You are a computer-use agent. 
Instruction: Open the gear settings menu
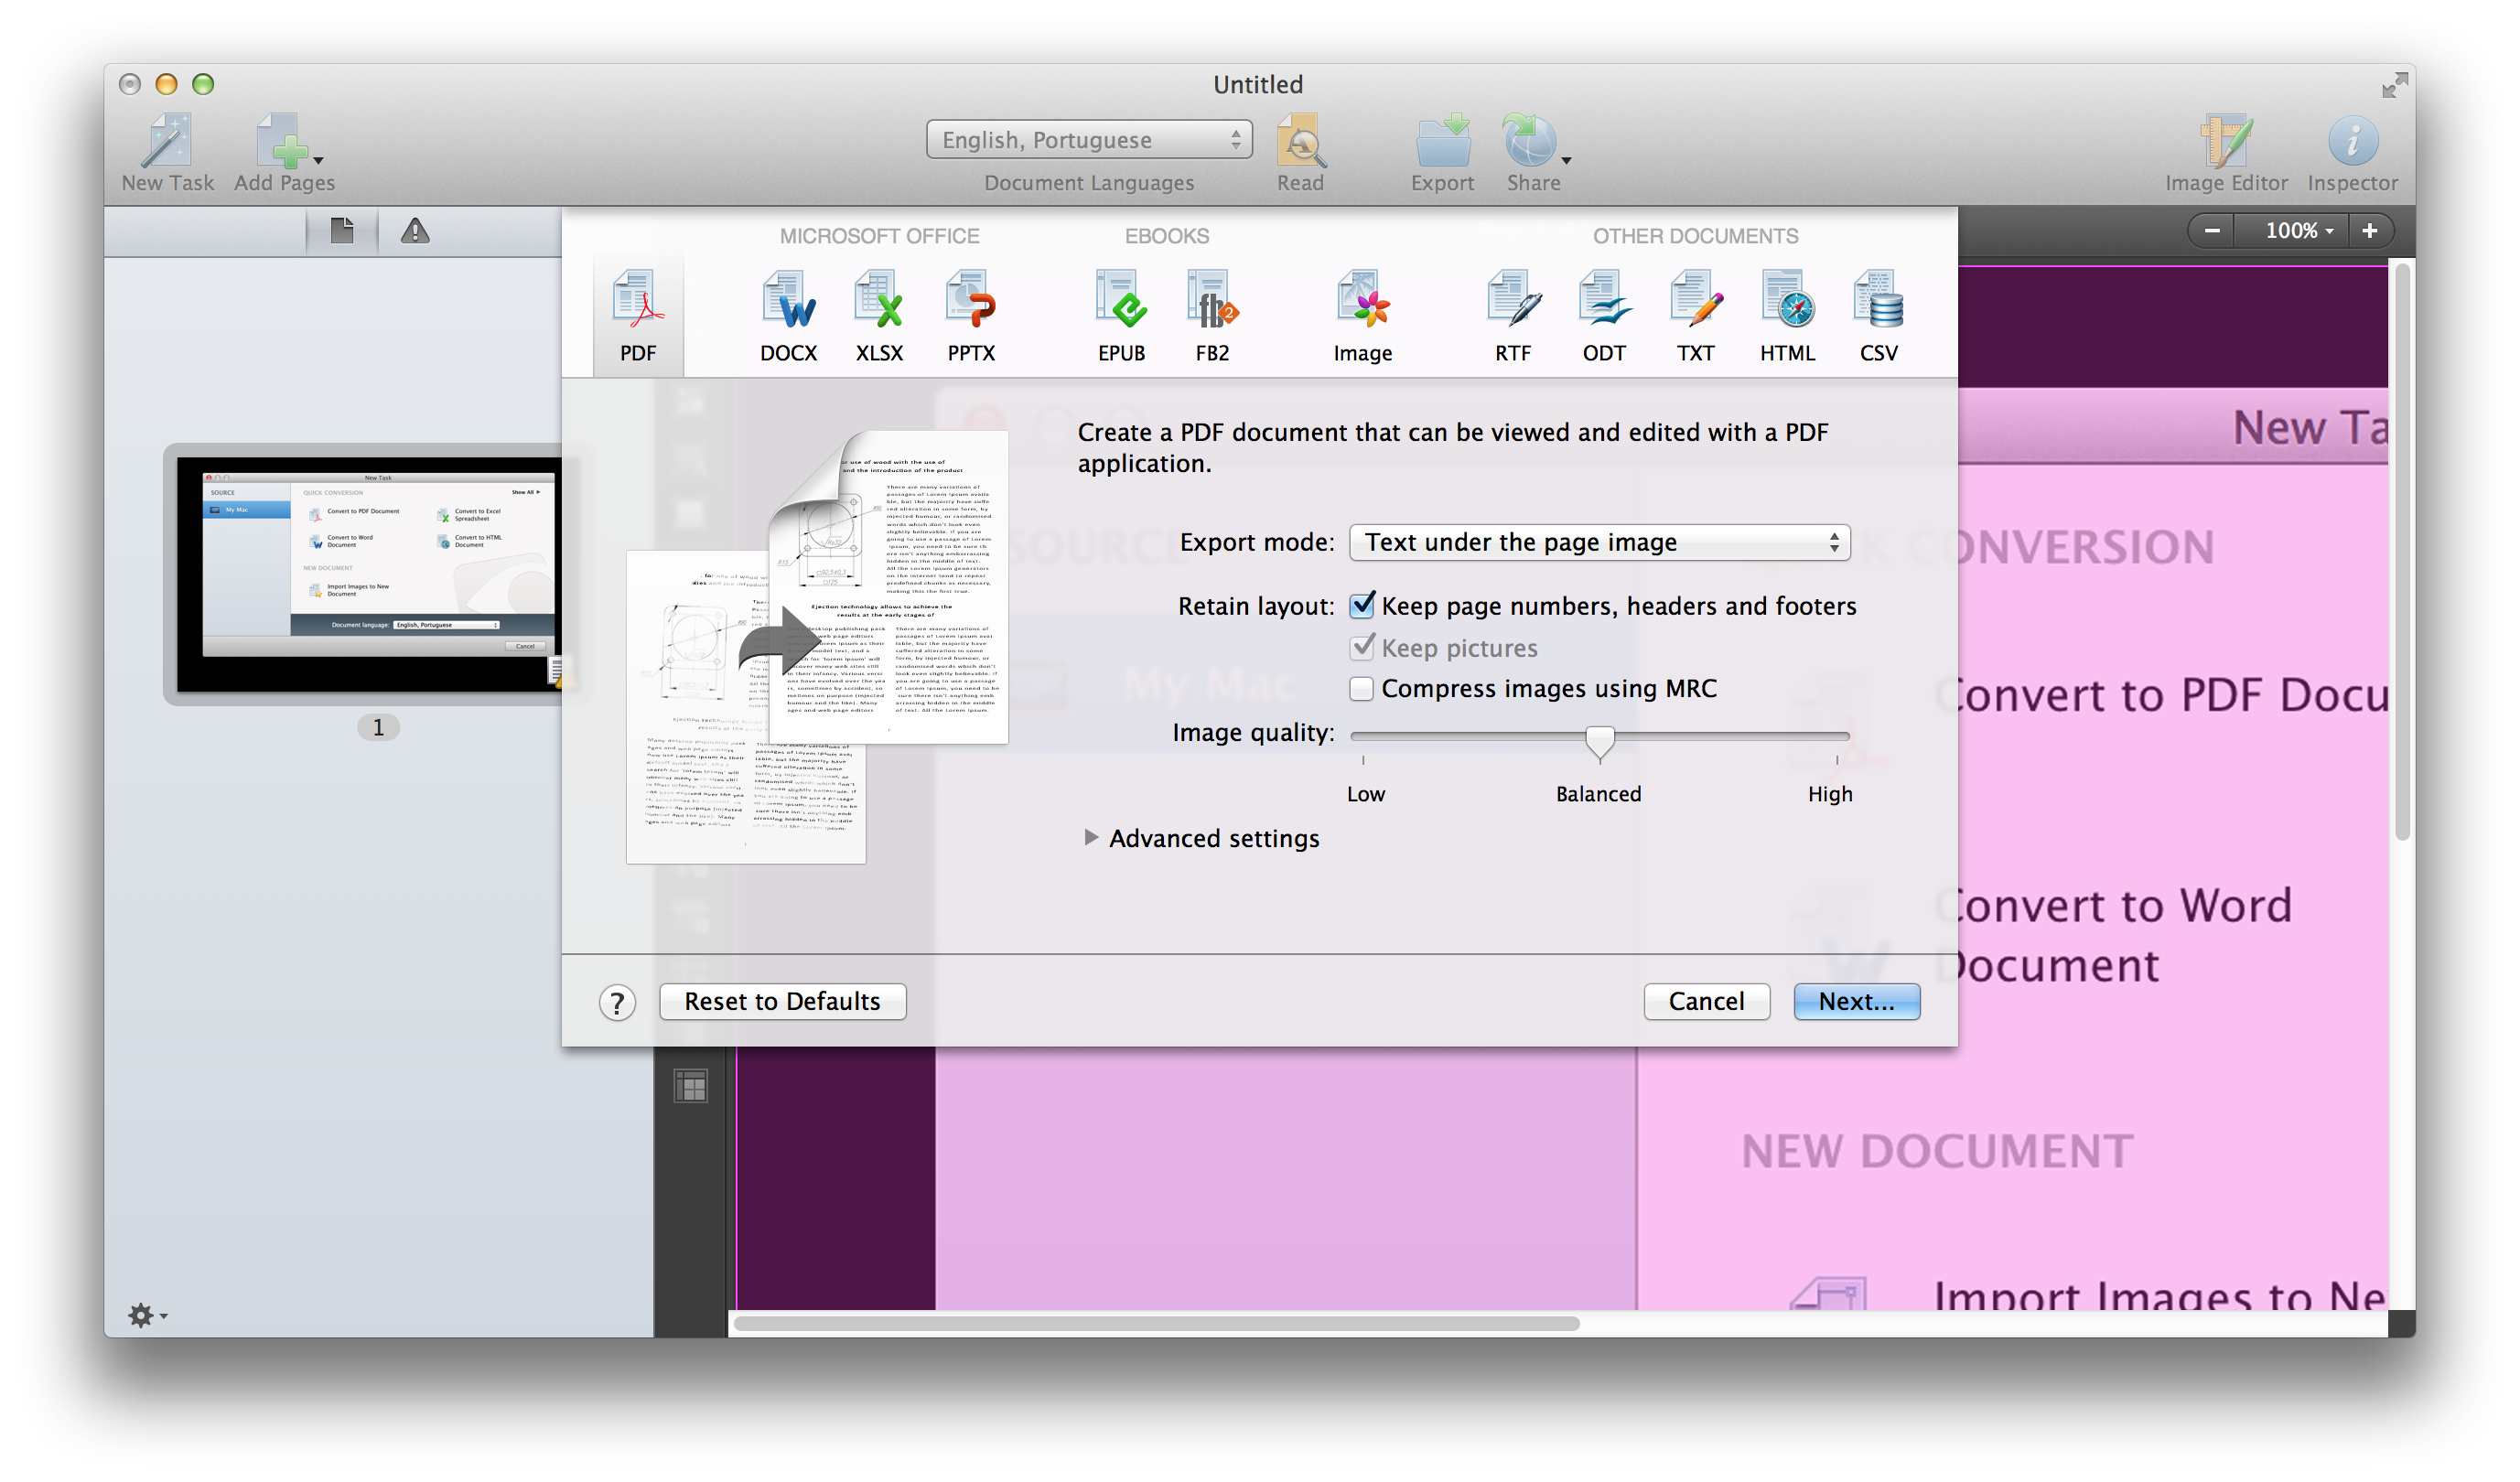pyautogui.click(x=147, y=1315)
